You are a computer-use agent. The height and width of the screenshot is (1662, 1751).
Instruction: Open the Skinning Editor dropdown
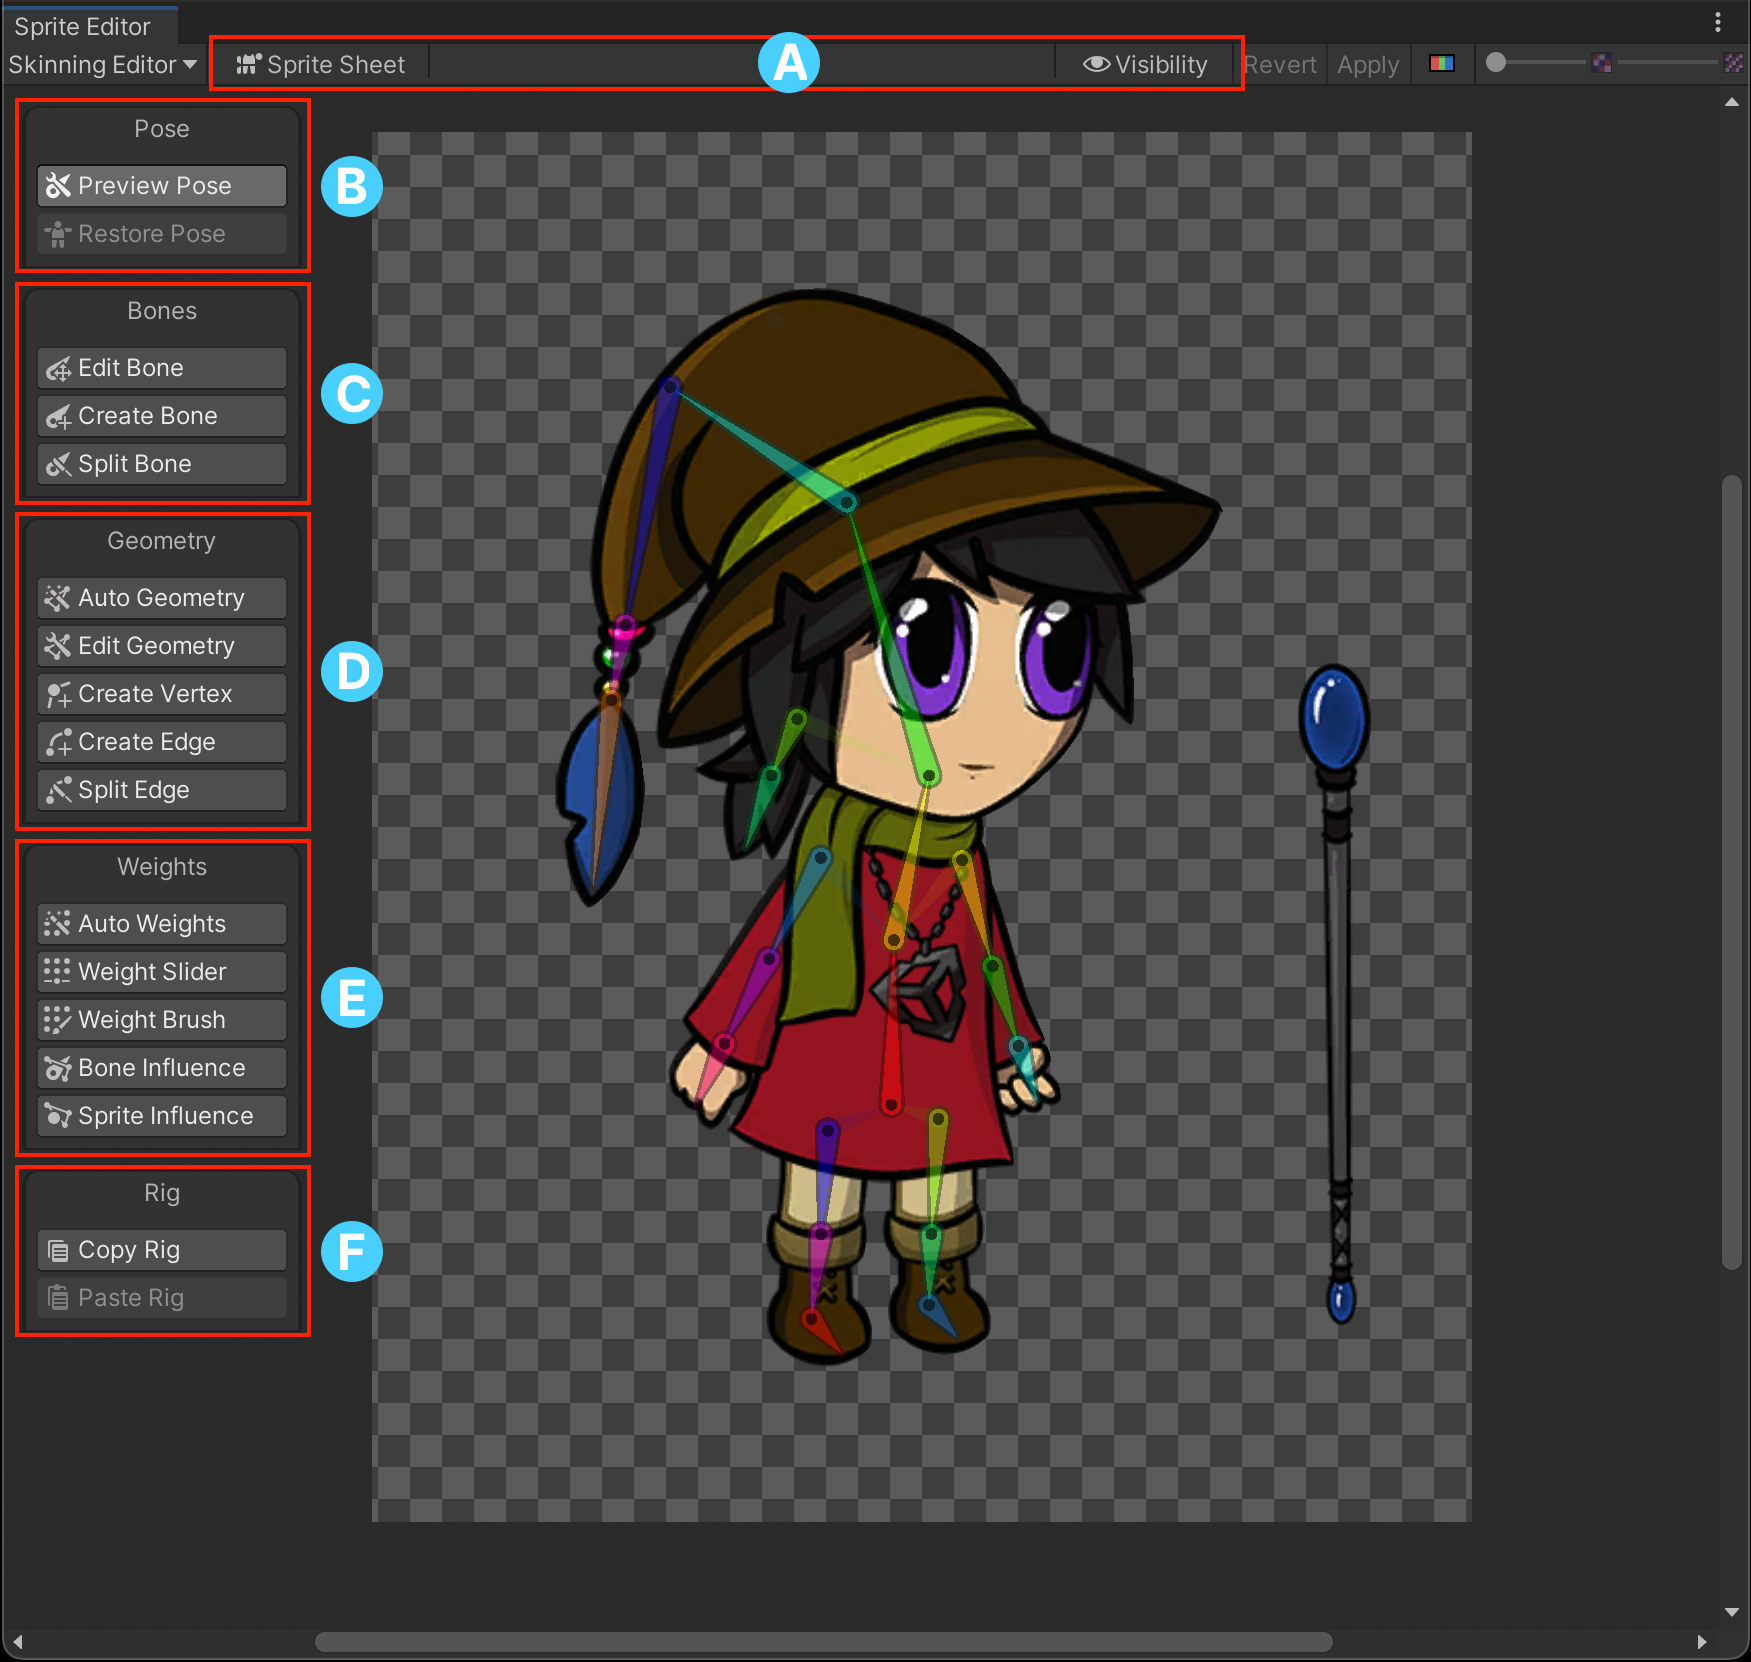[x=102, y=65]
